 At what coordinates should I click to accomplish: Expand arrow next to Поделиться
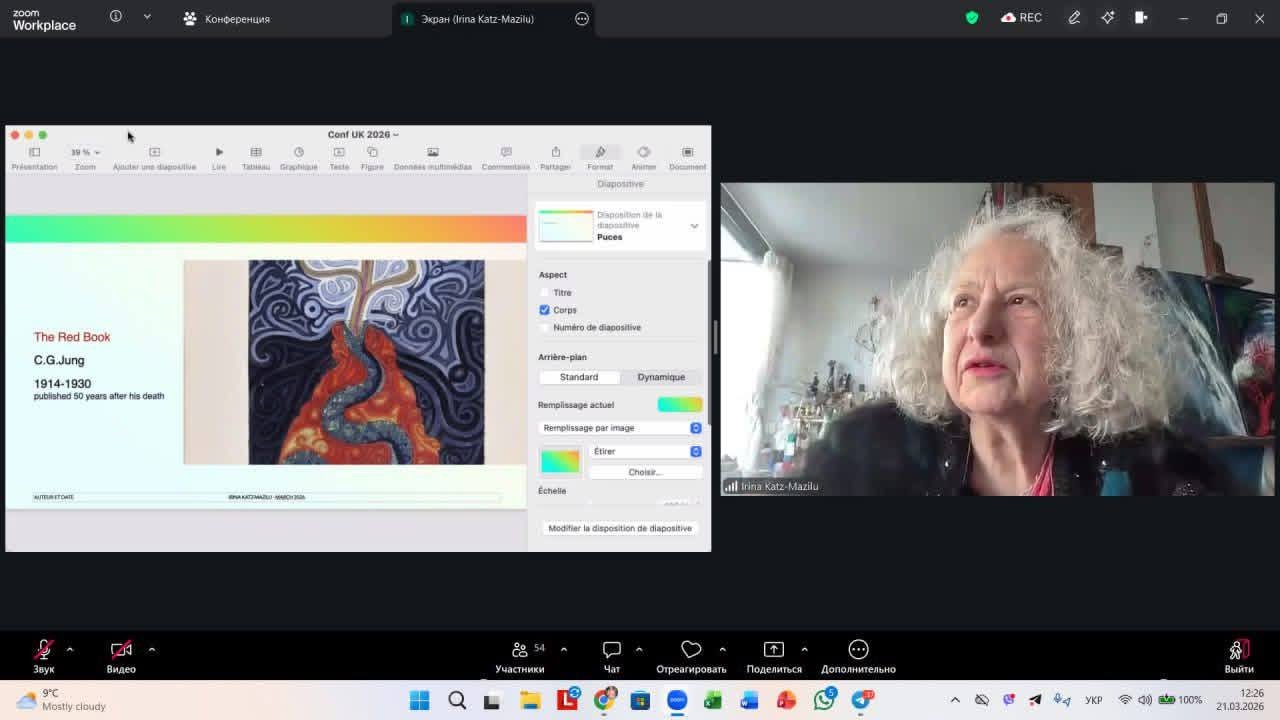click(x=804, y=649)
